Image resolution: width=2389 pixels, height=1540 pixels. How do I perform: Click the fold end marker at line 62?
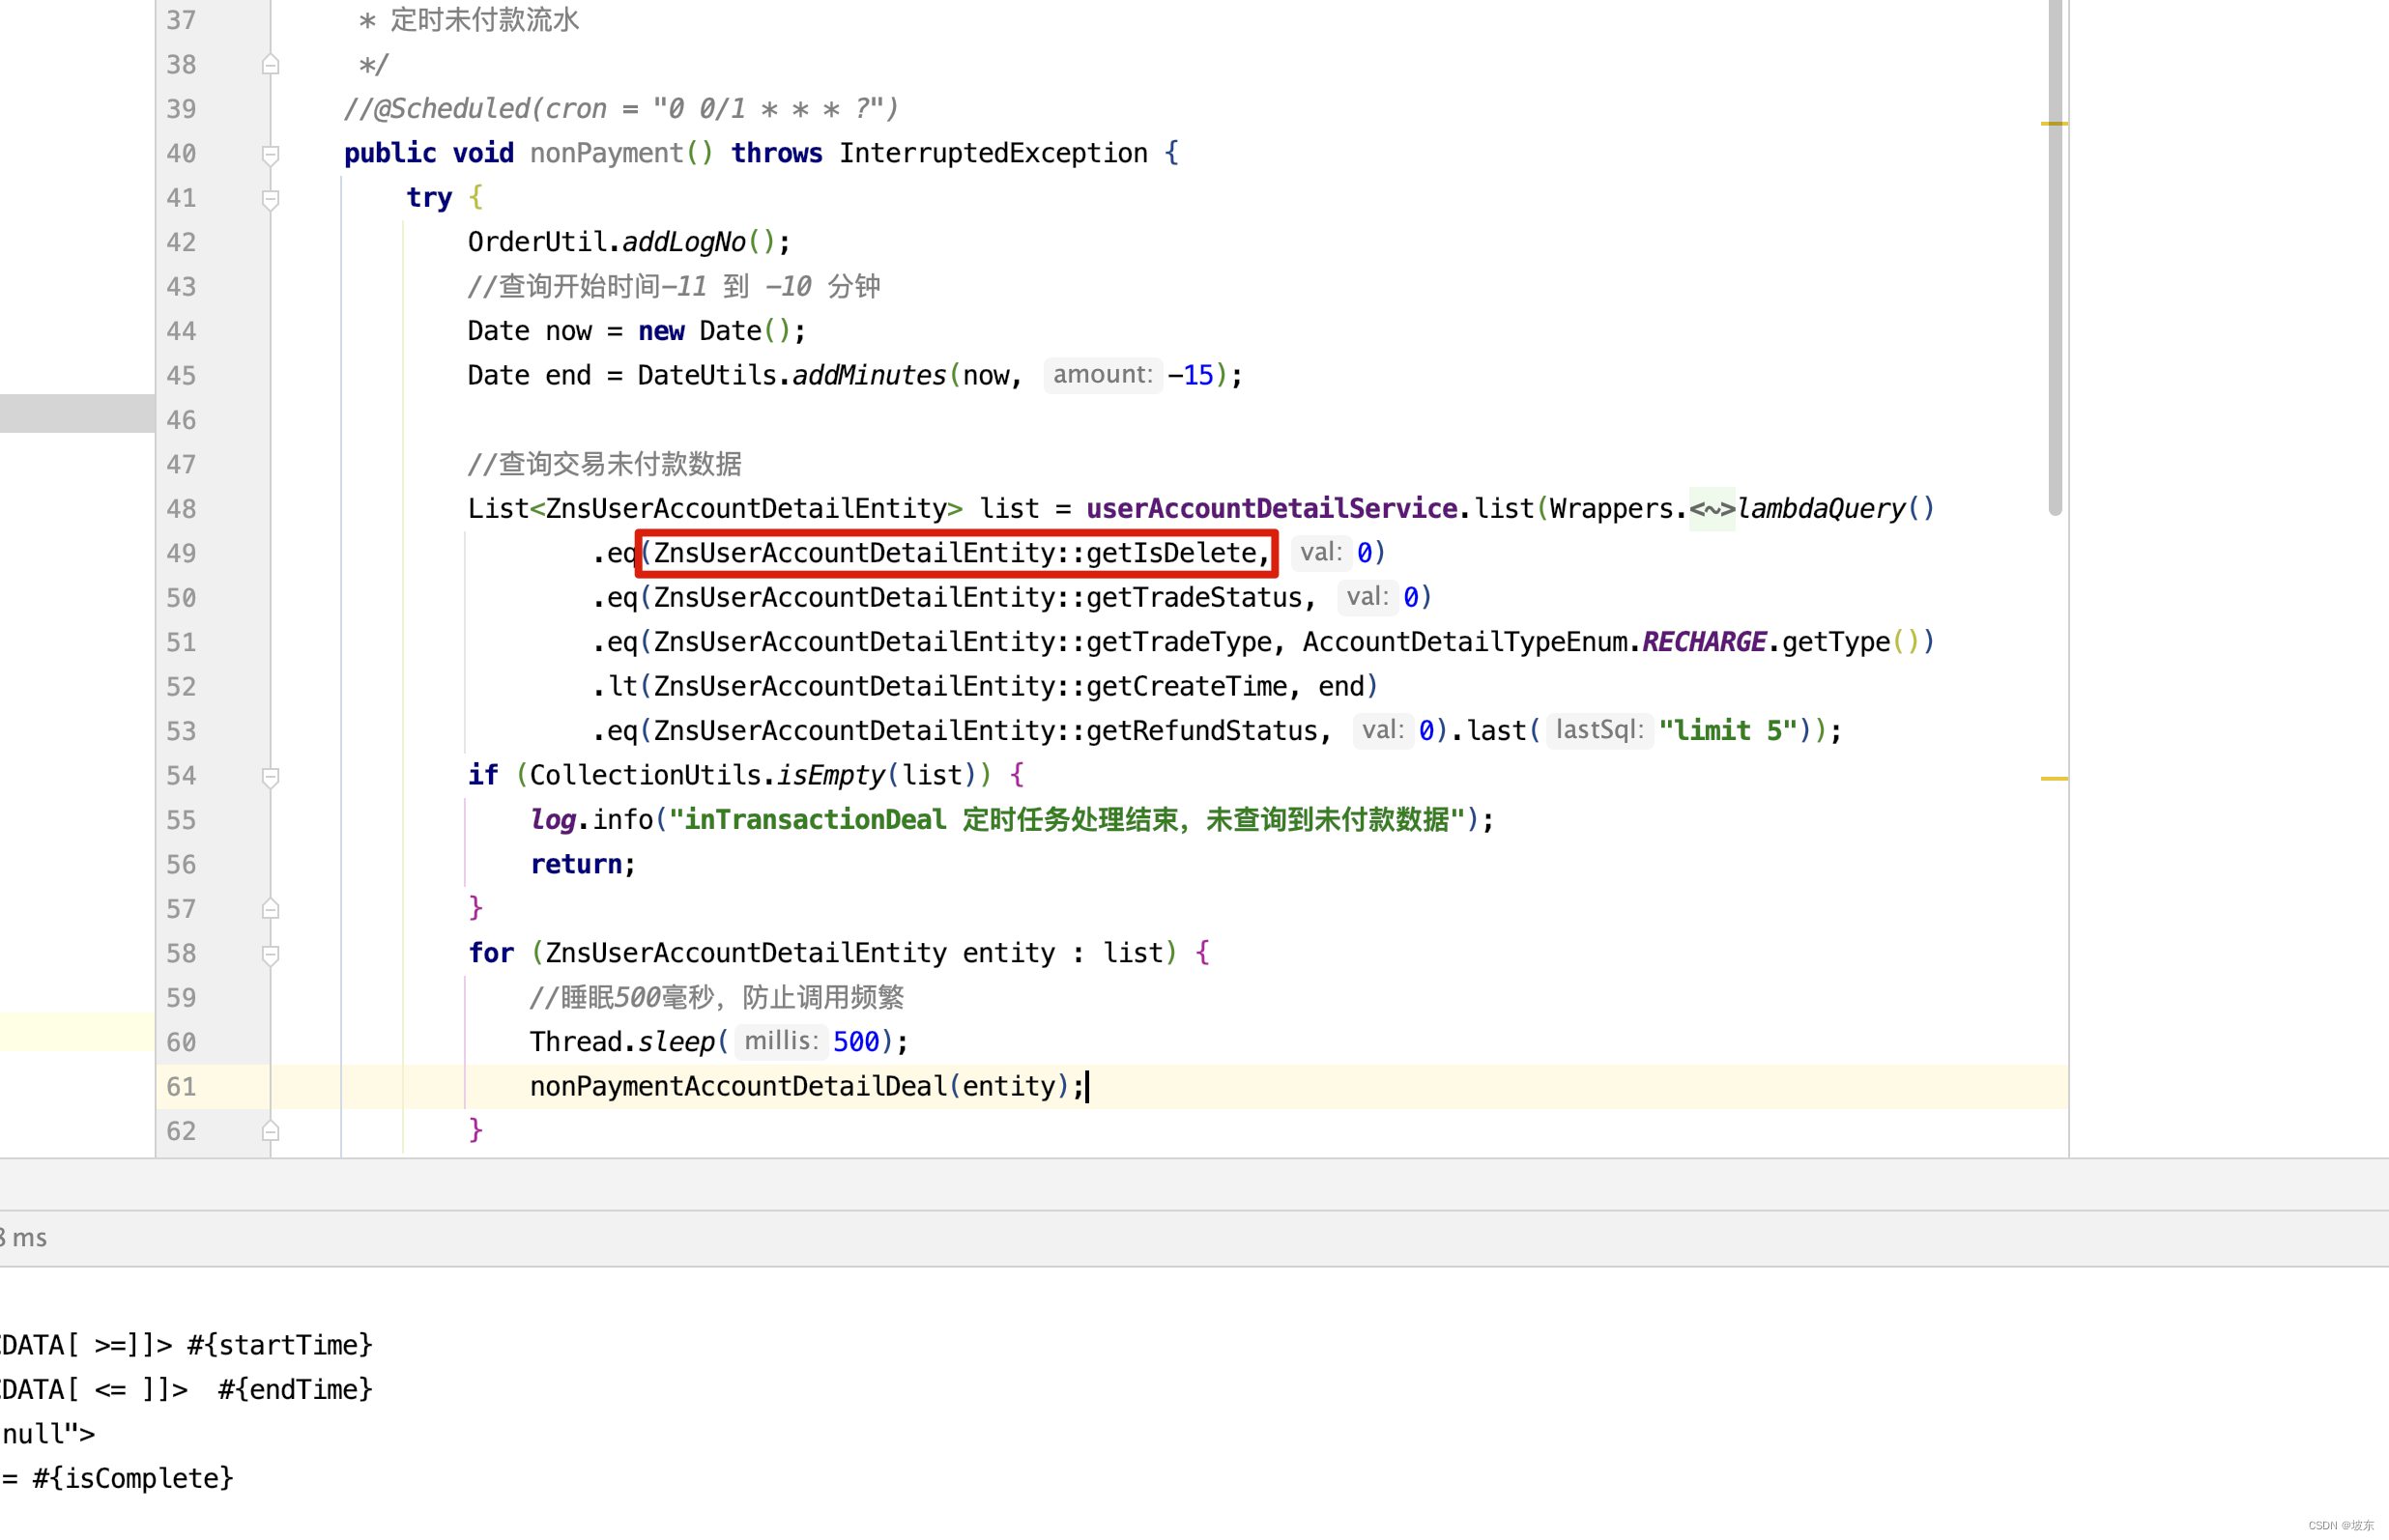(270, 1131)
